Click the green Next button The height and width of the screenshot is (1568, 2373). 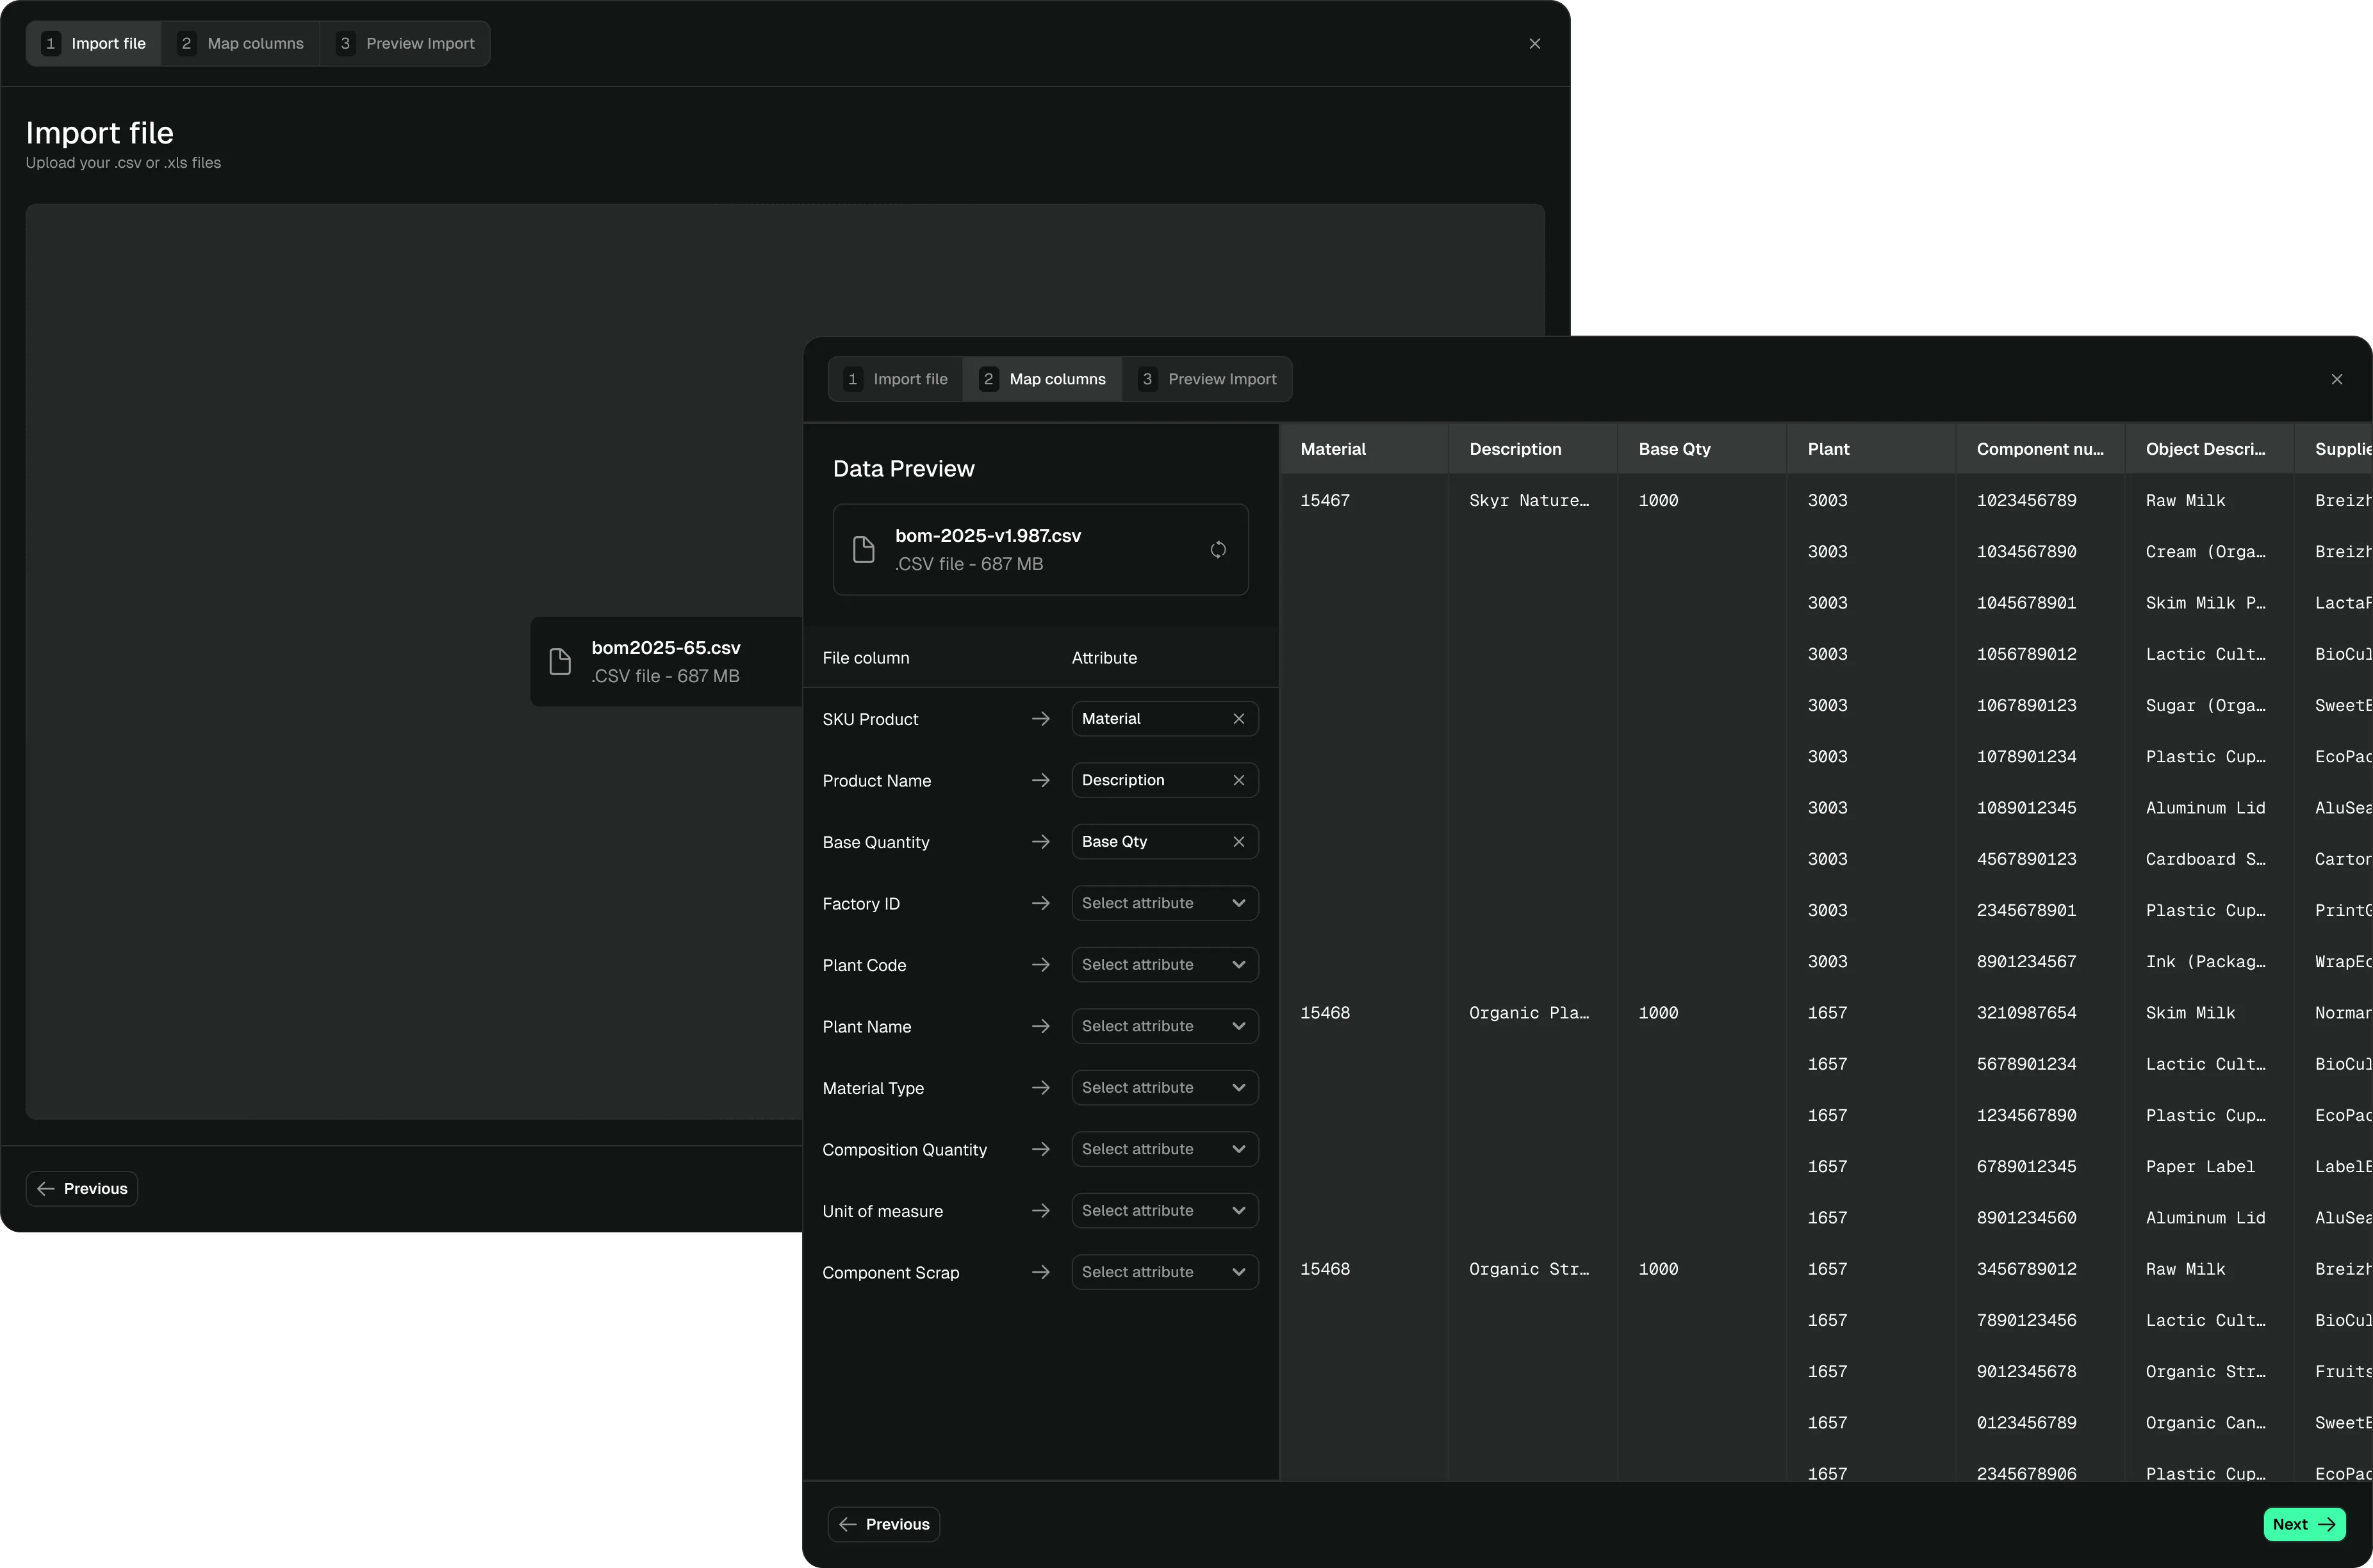tap(2304, 1524)
